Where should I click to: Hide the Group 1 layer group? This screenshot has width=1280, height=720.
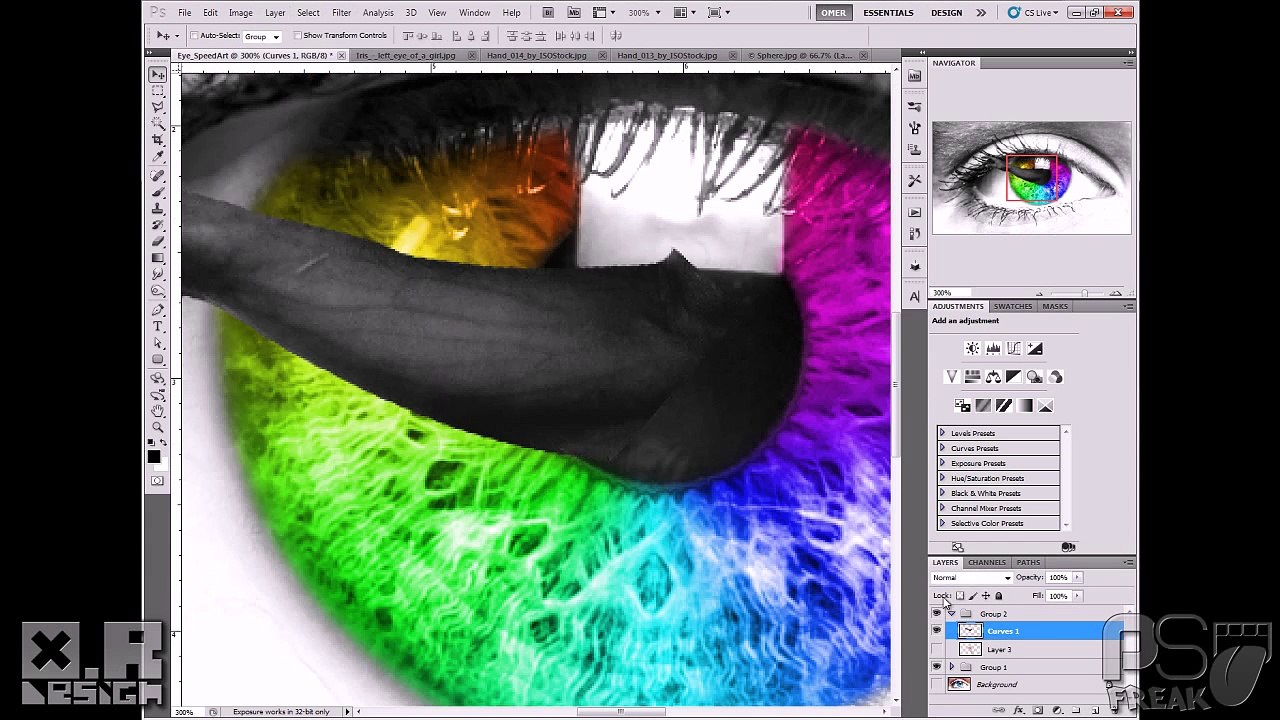937,667
